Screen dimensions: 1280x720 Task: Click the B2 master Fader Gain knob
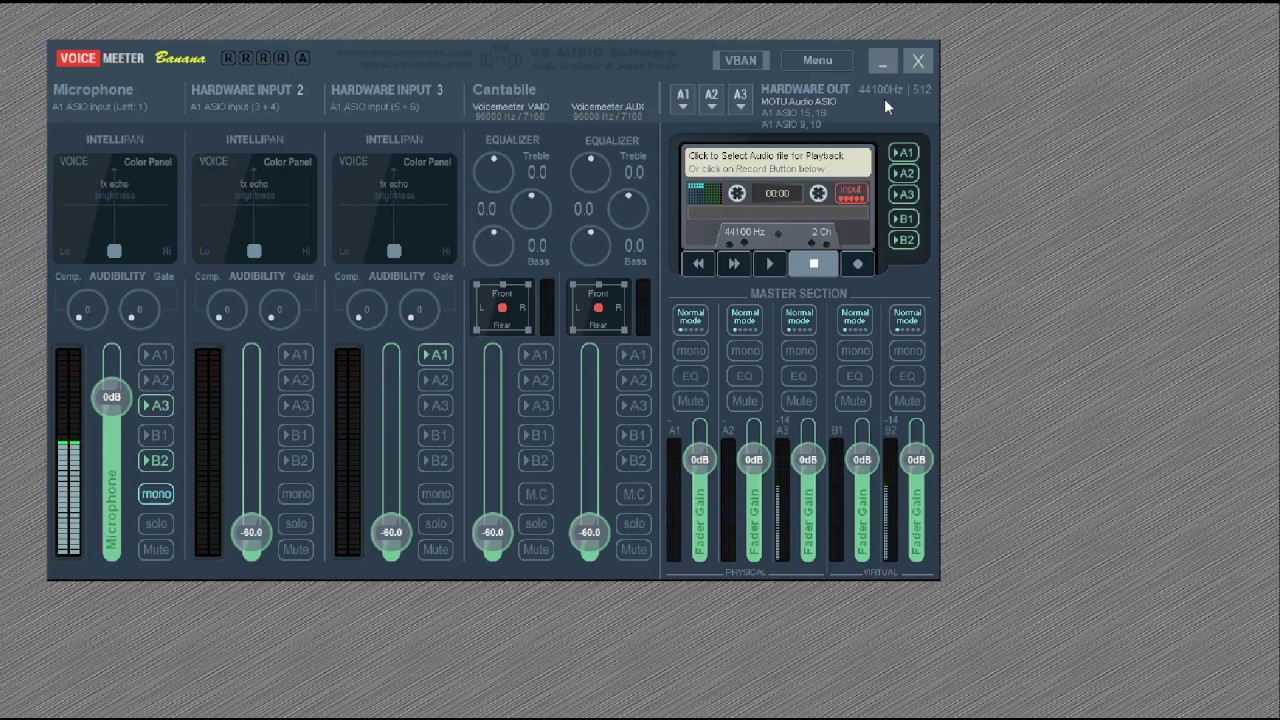click(916, 460)
